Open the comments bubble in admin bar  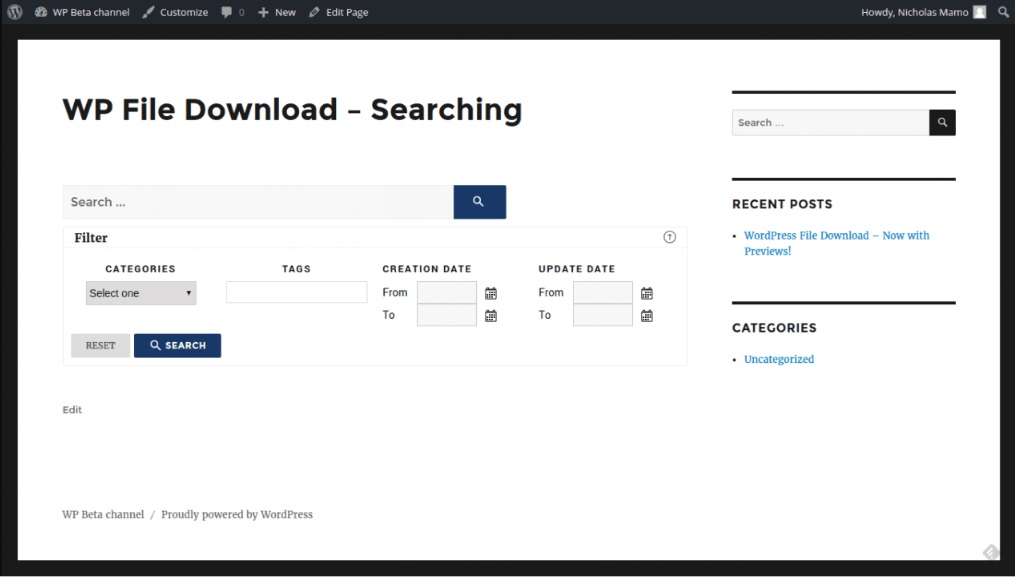tap(232, 12)
